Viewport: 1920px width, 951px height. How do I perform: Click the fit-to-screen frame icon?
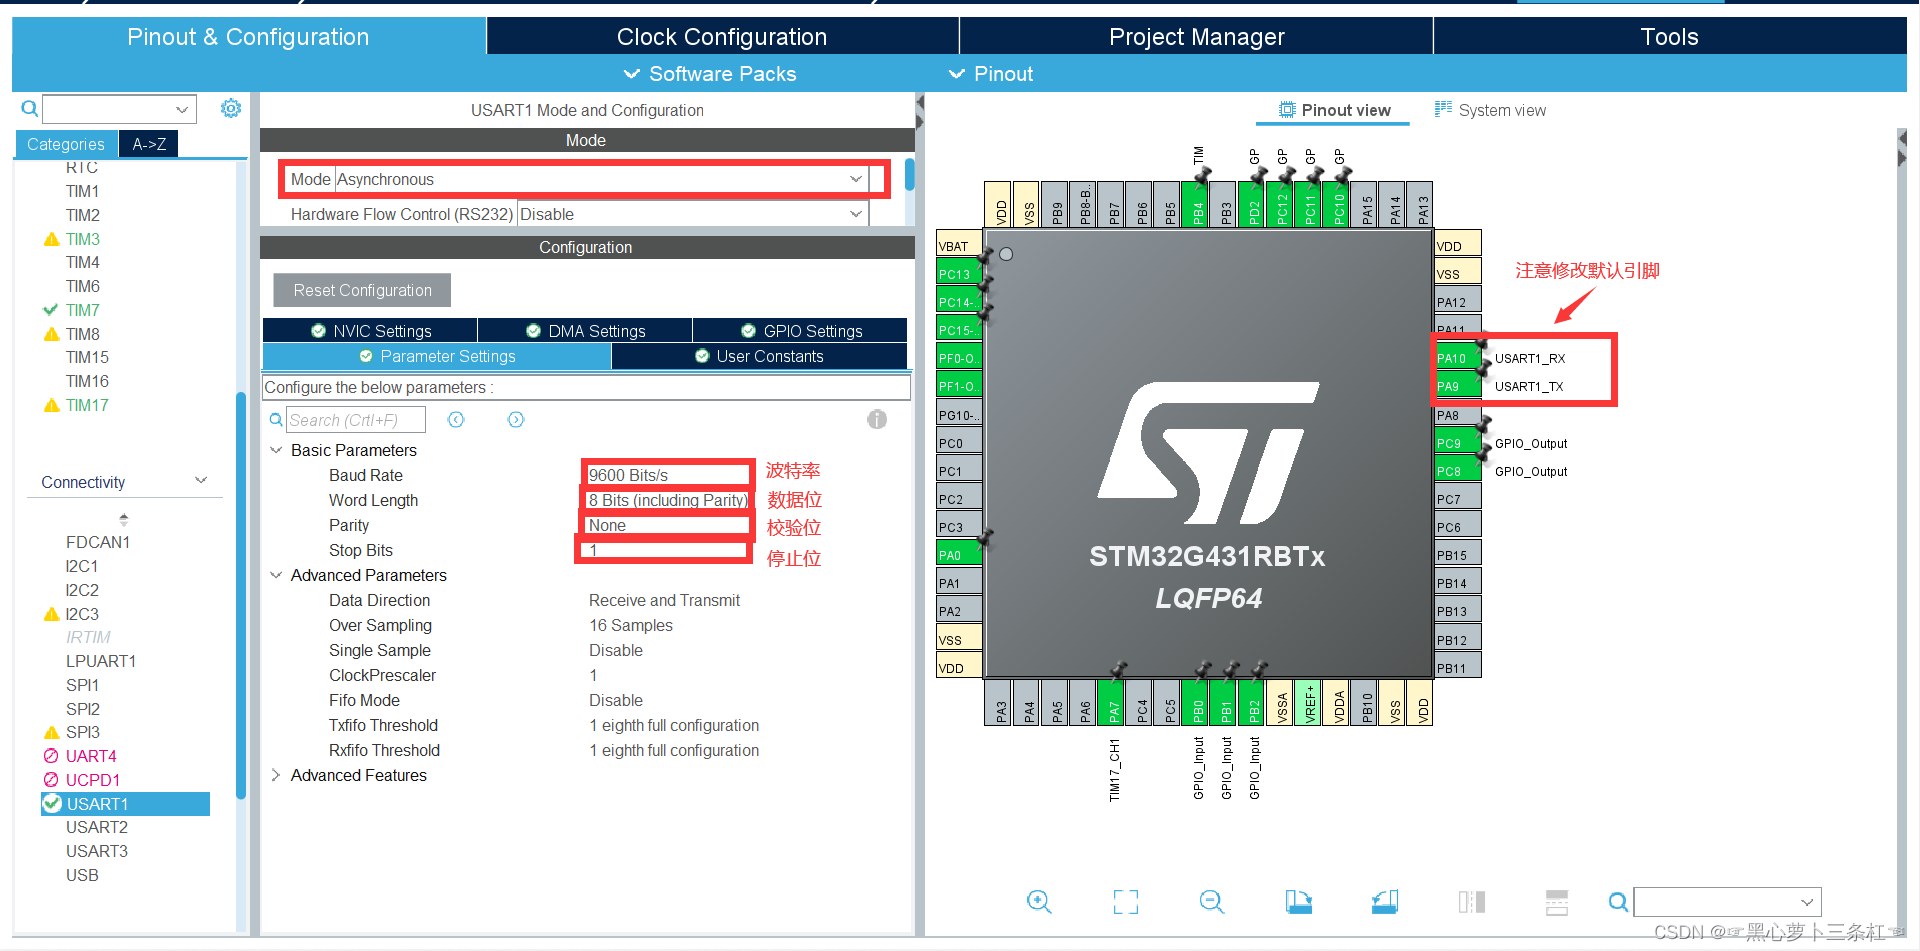pyautogui.click(x=1126, y=902)
